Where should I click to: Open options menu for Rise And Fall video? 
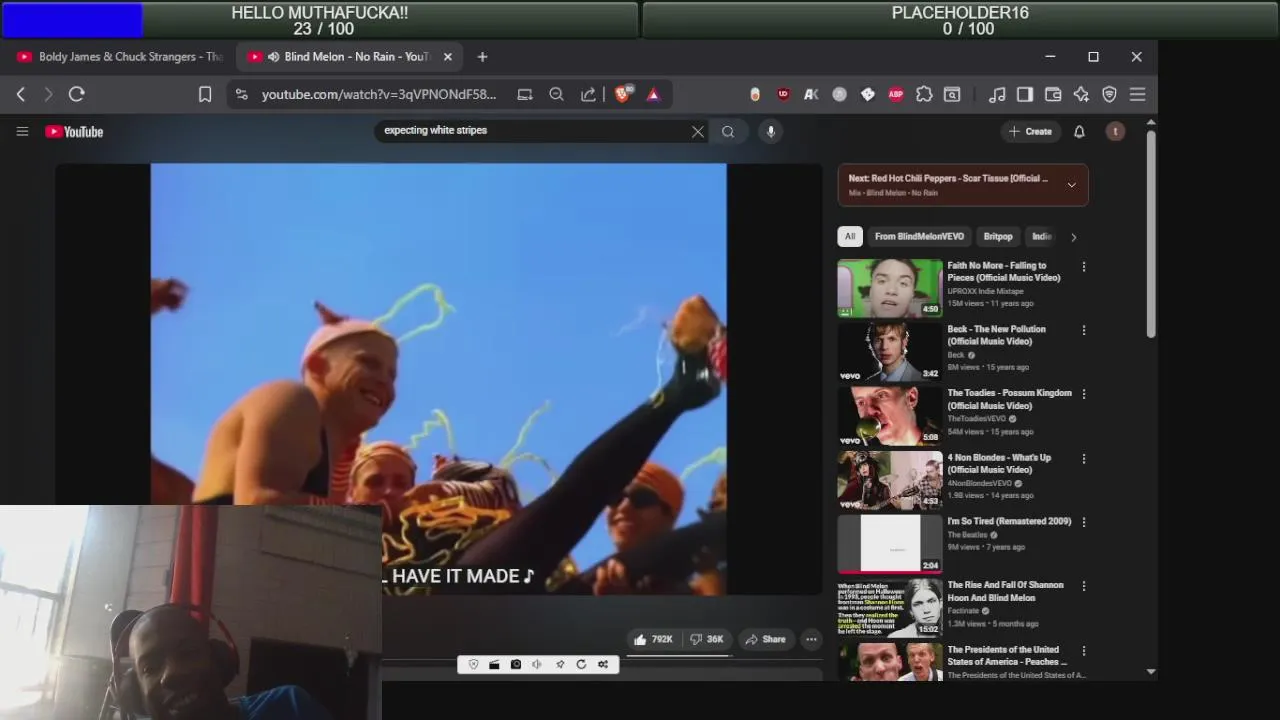point(1083,586)
